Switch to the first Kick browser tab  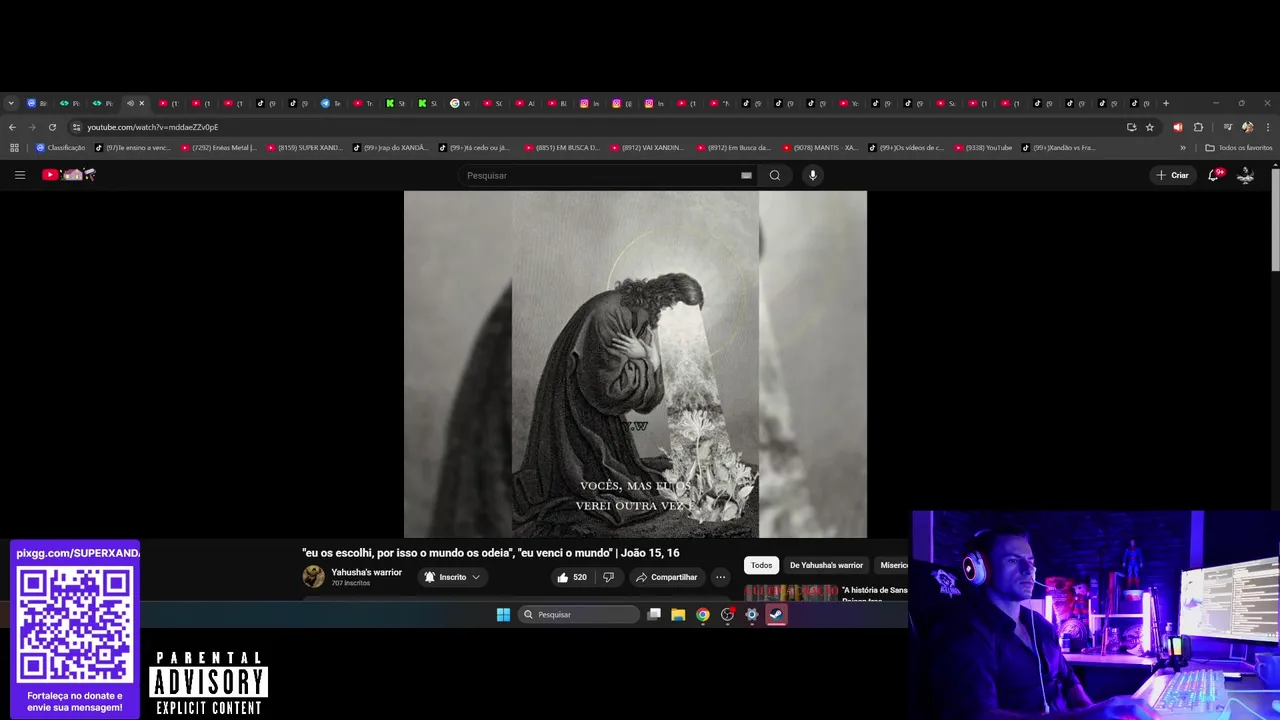tap(395, 103)
